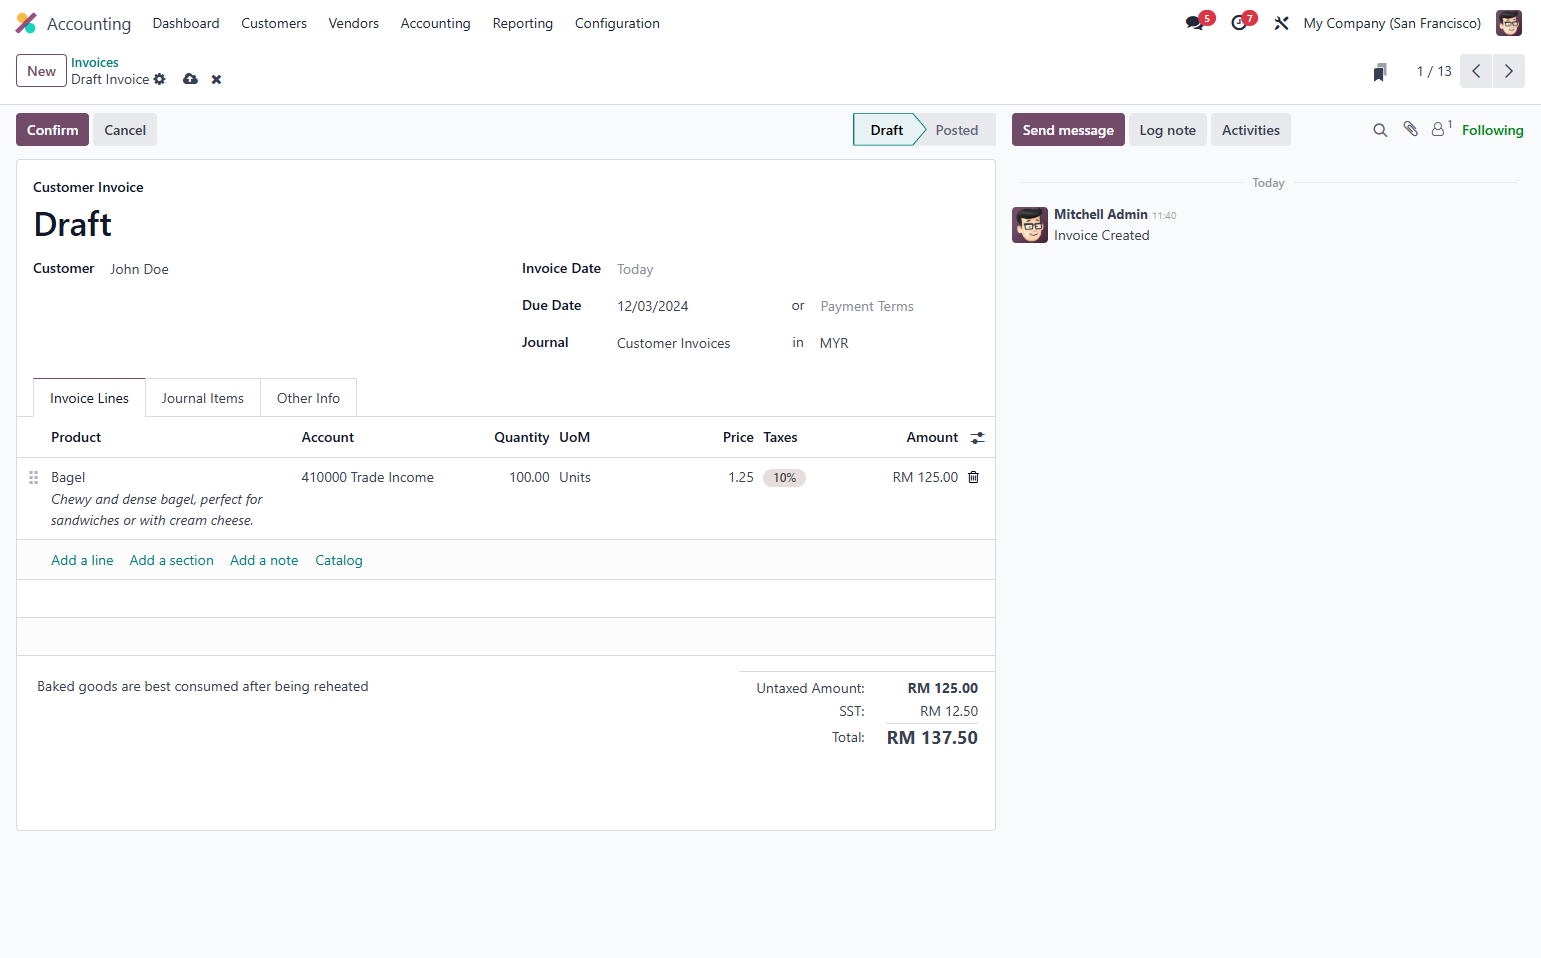The height and width of the screenshot is (958, 1541).
Task: Click the Invoices breadcrumb link
Action: [94, 62]
